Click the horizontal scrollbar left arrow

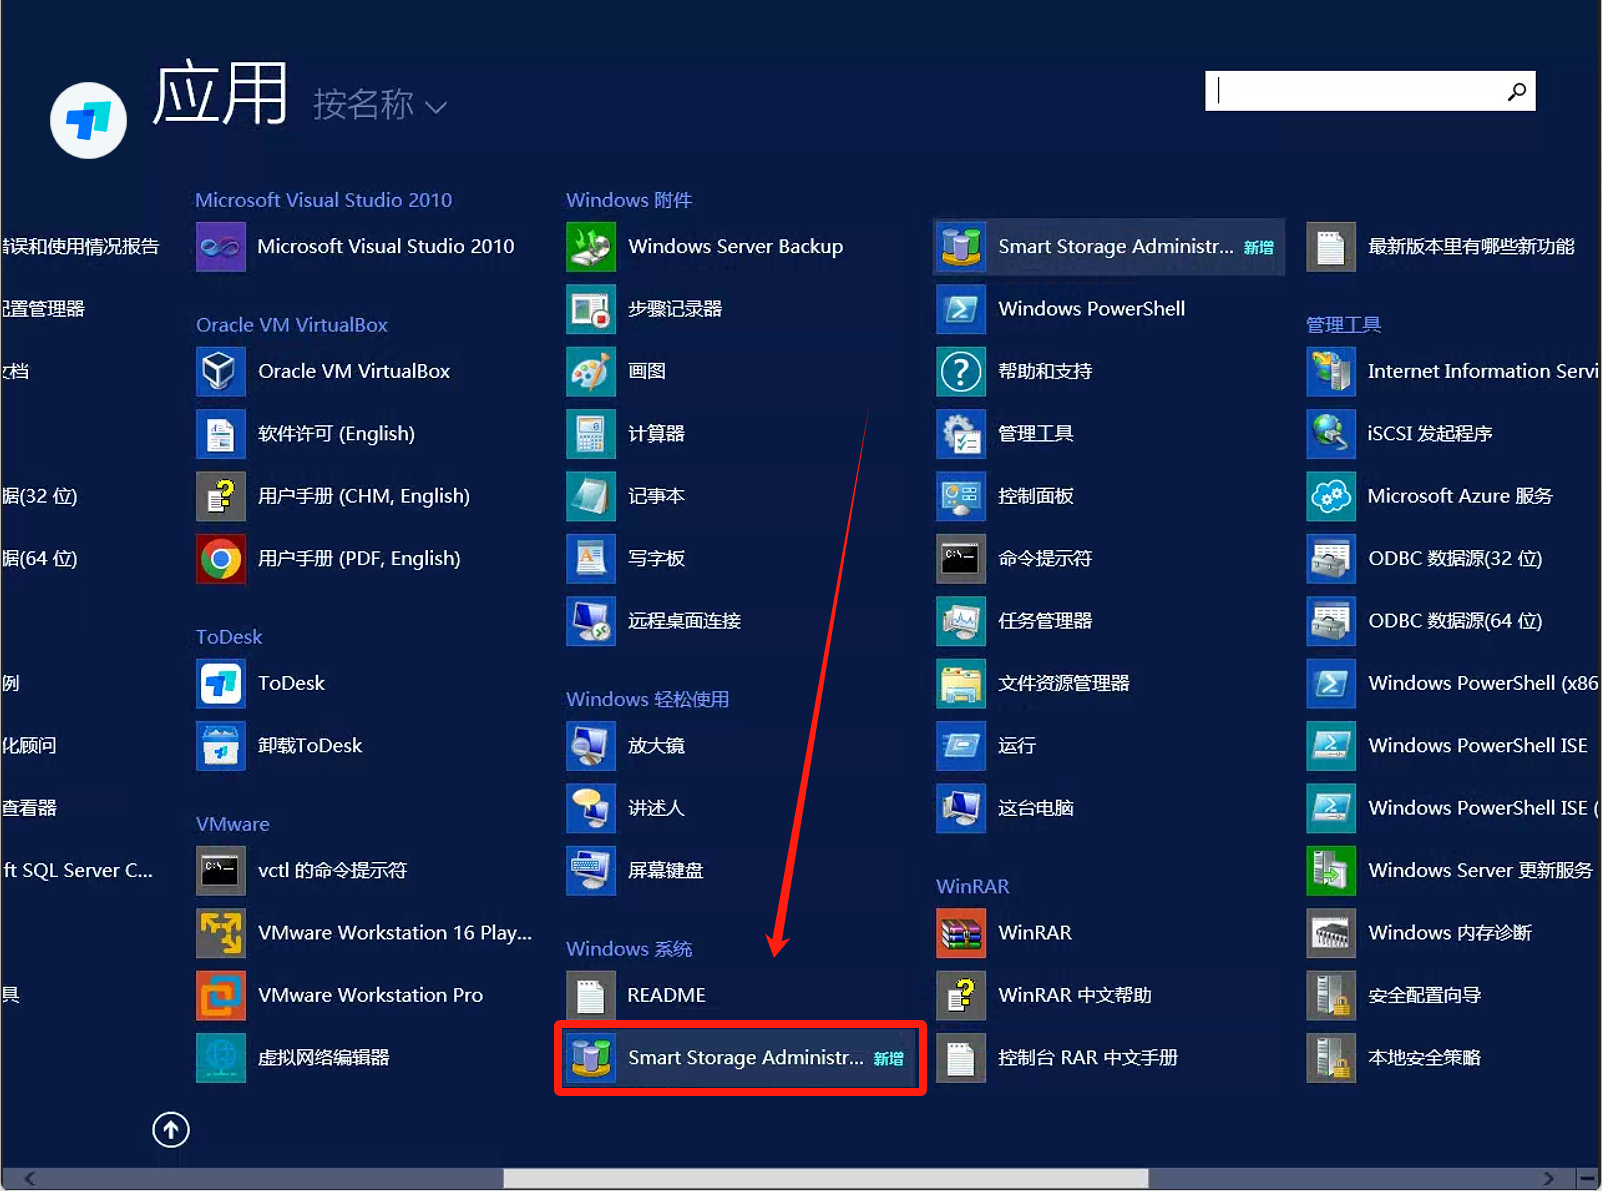point(30,1179)
